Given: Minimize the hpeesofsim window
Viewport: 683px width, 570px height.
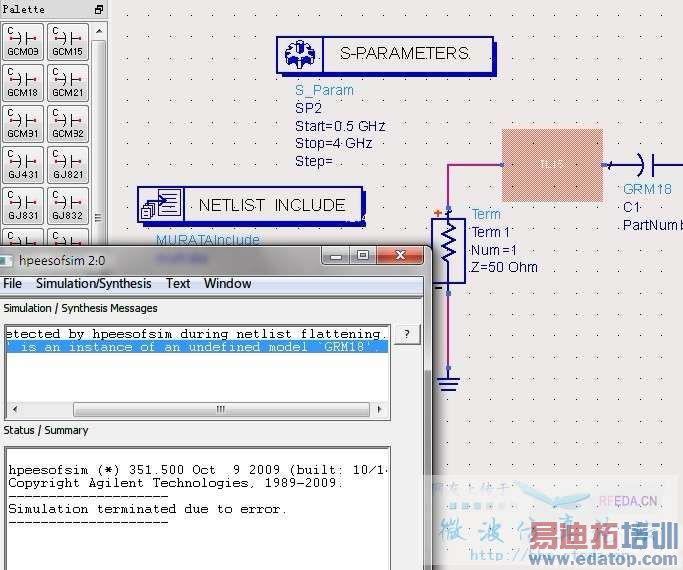Looking at the screenshot, I should point(336,255).
